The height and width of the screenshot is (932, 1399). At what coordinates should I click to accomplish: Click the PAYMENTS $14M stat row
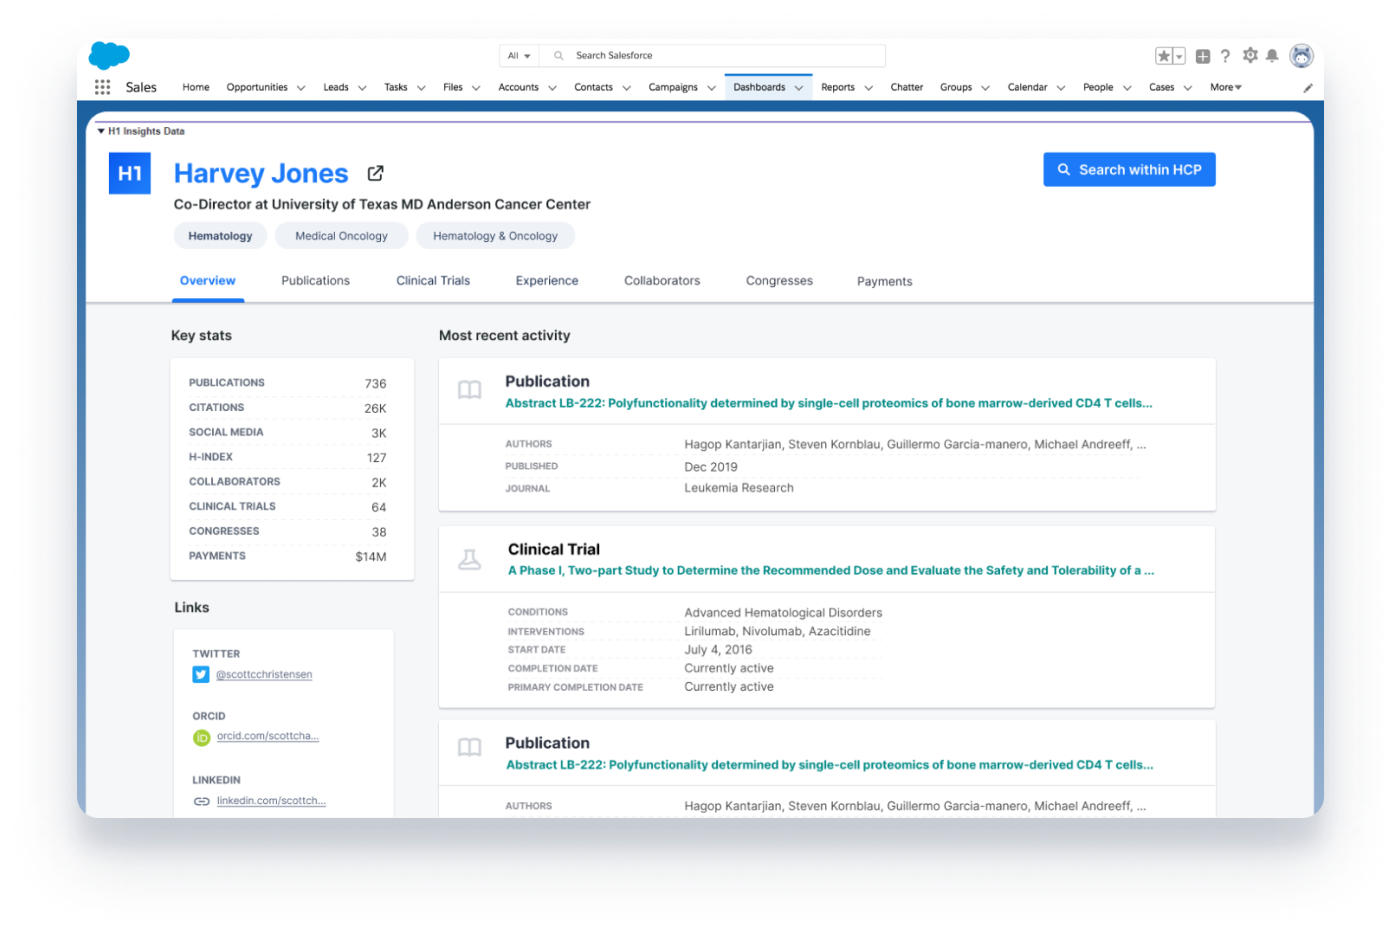pyautogui.click(x=288, y=556)
